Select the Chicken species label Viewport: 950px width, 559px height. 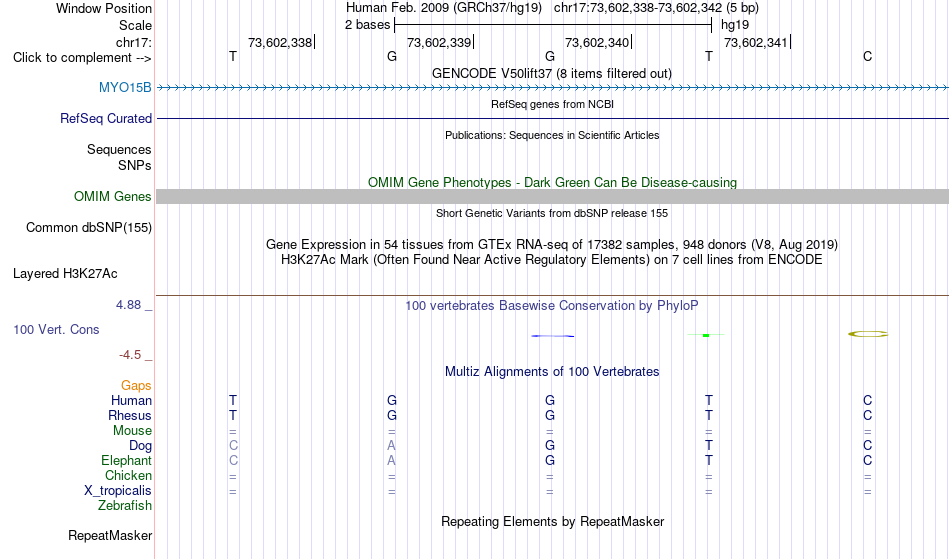pos(128,476)
